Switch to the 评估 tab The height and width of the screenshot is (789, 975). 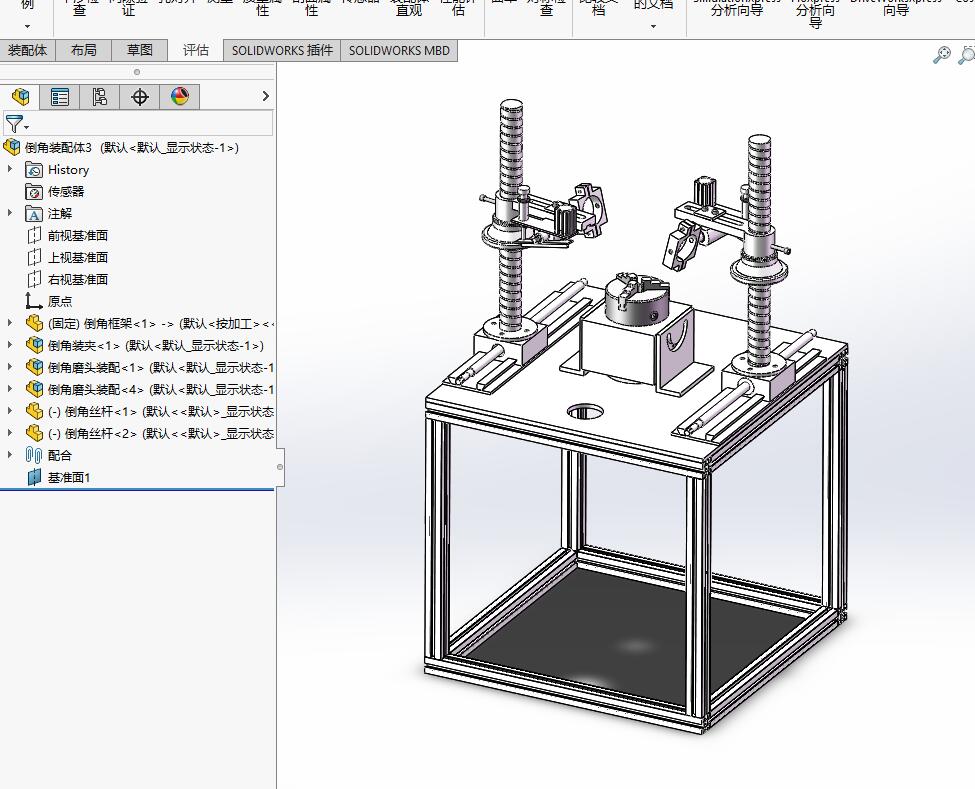pyautogui.click(x=195, y=50)
